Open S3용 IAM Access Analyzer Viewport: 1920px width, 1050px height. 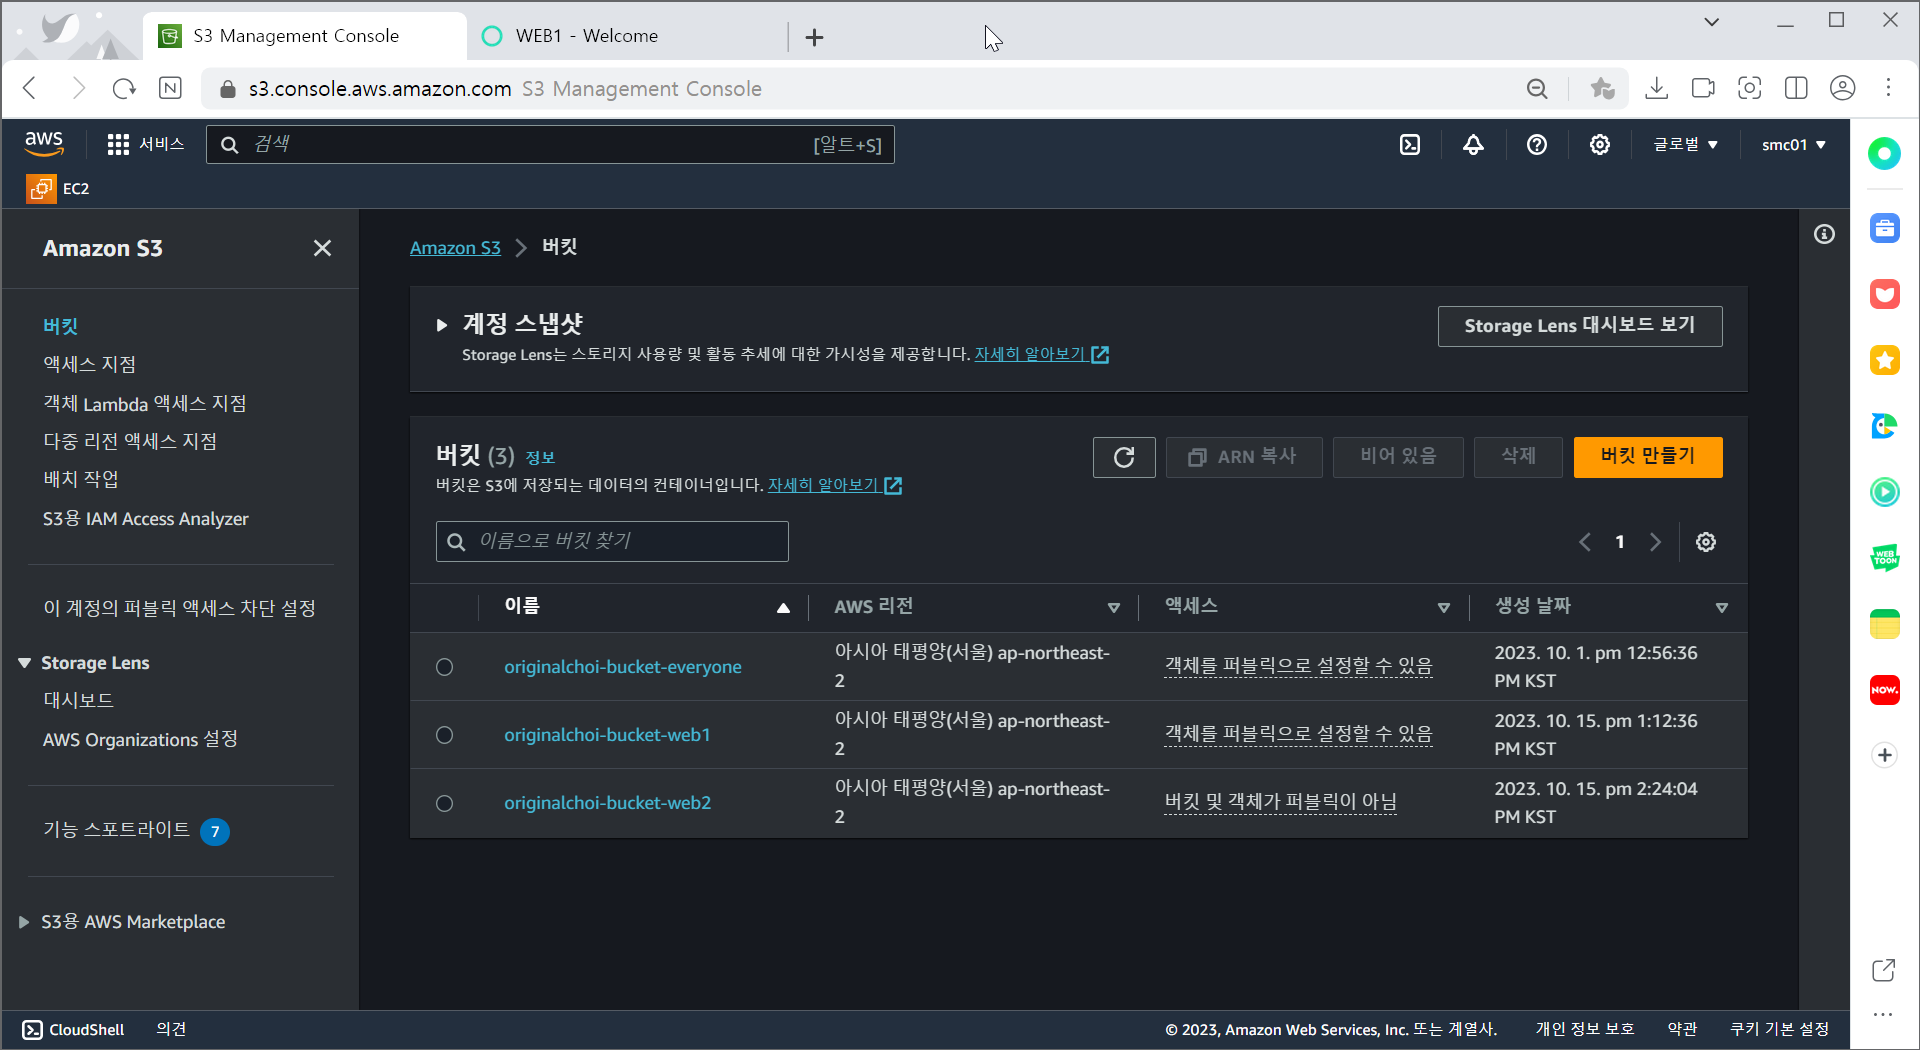(146, 519)
